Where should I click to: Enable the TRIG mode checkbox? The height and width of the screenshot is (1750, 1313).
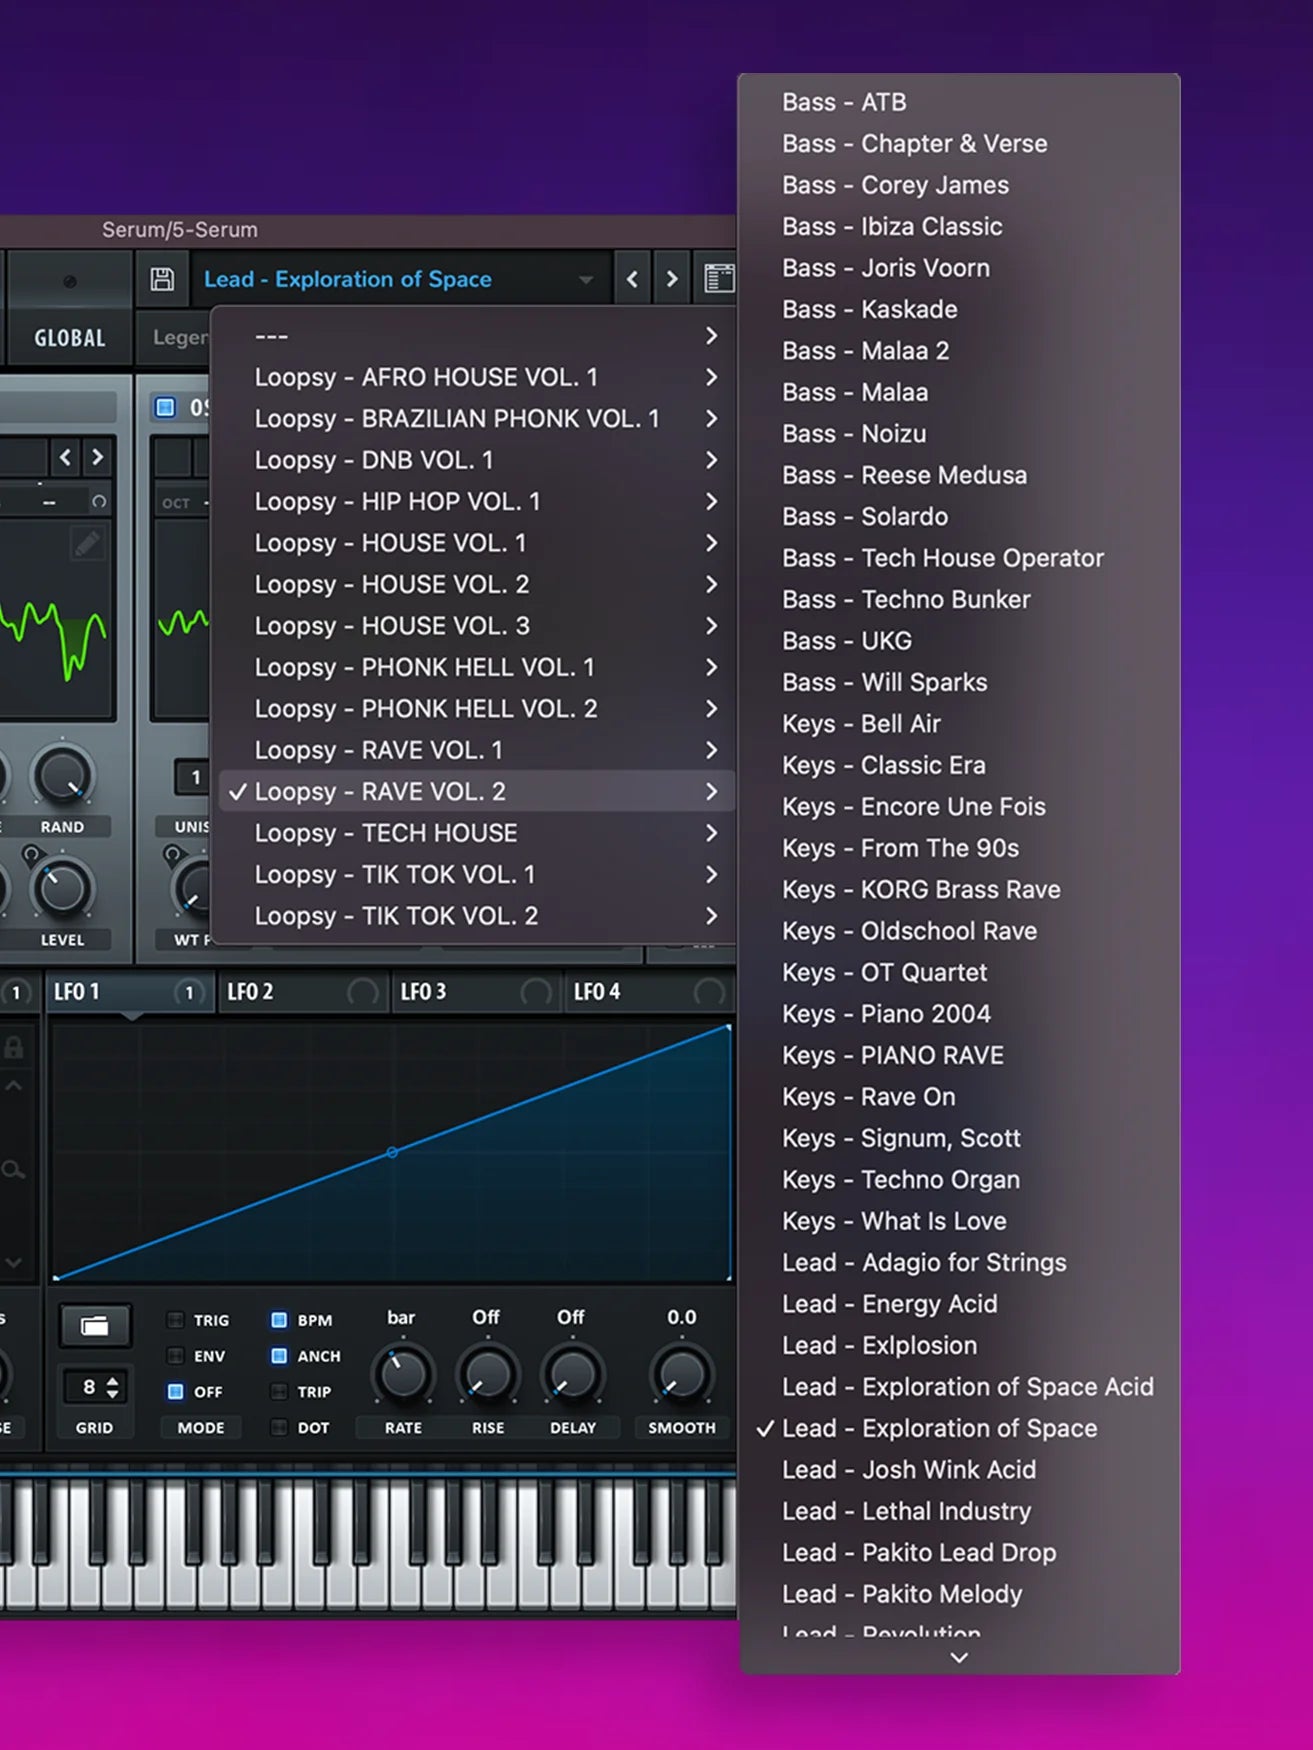(175, 1320)
